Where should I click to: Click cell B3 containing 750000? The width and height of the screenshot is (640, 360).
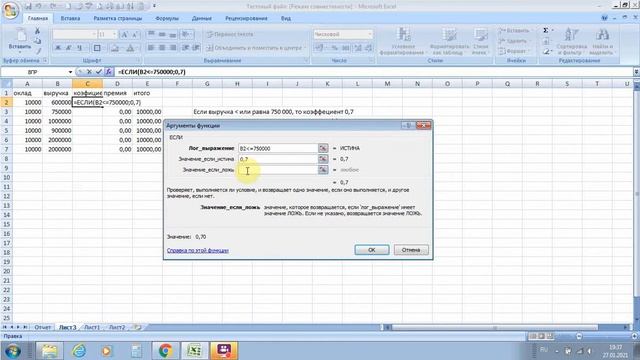[x=57, y=111]
